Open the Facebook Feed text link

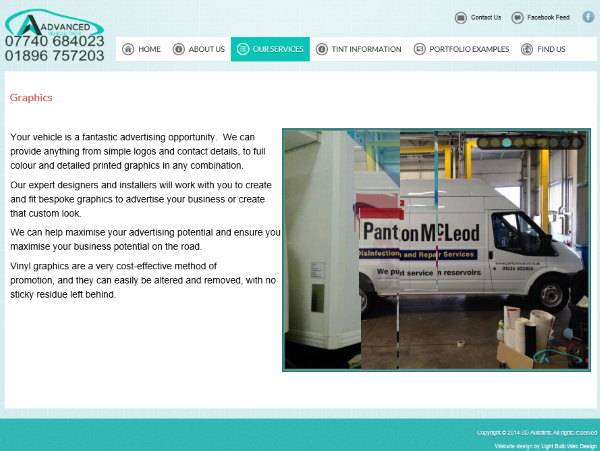(x=548, y=17)
